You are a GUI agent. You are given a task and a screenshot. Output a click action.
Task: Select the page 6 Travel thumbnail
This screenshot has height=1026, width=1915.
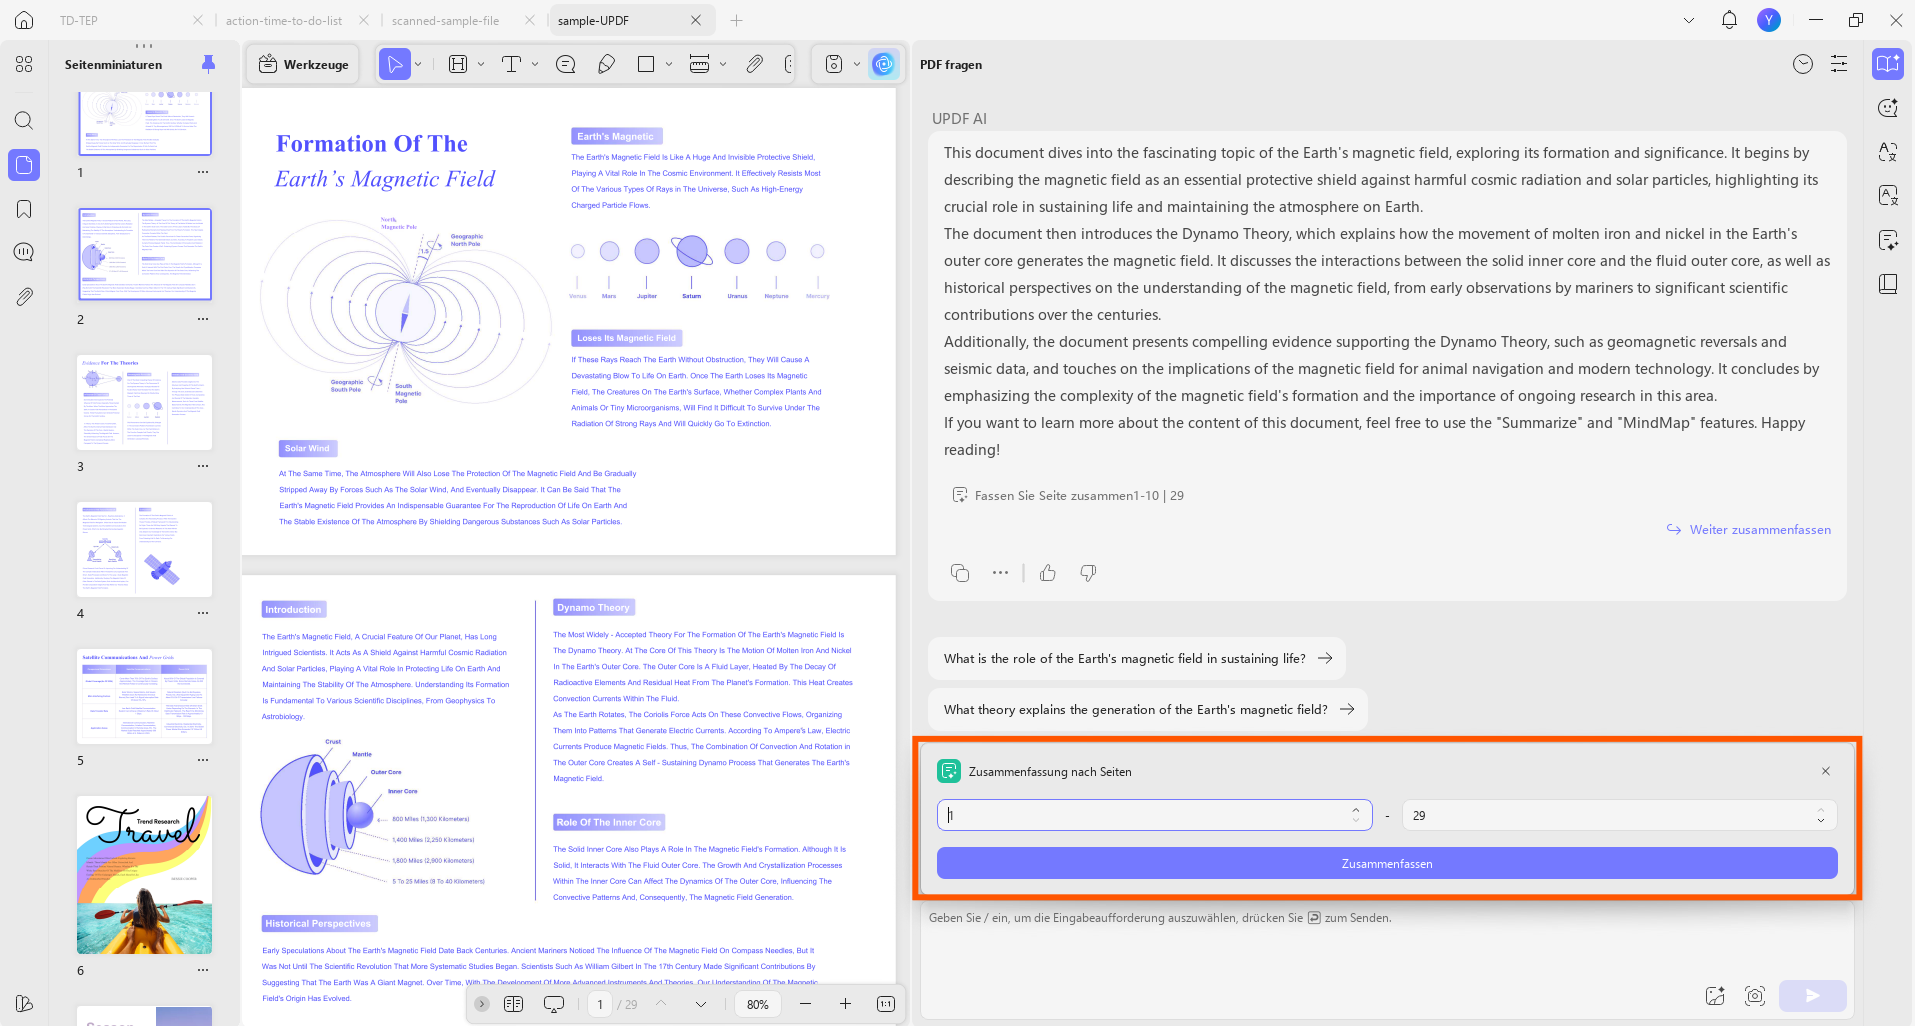(145, 875)
